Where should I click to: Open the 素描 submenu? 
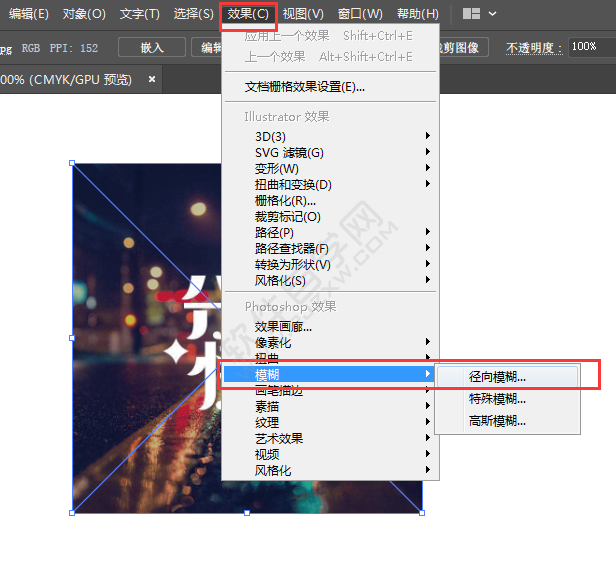[x=330, y=406]
